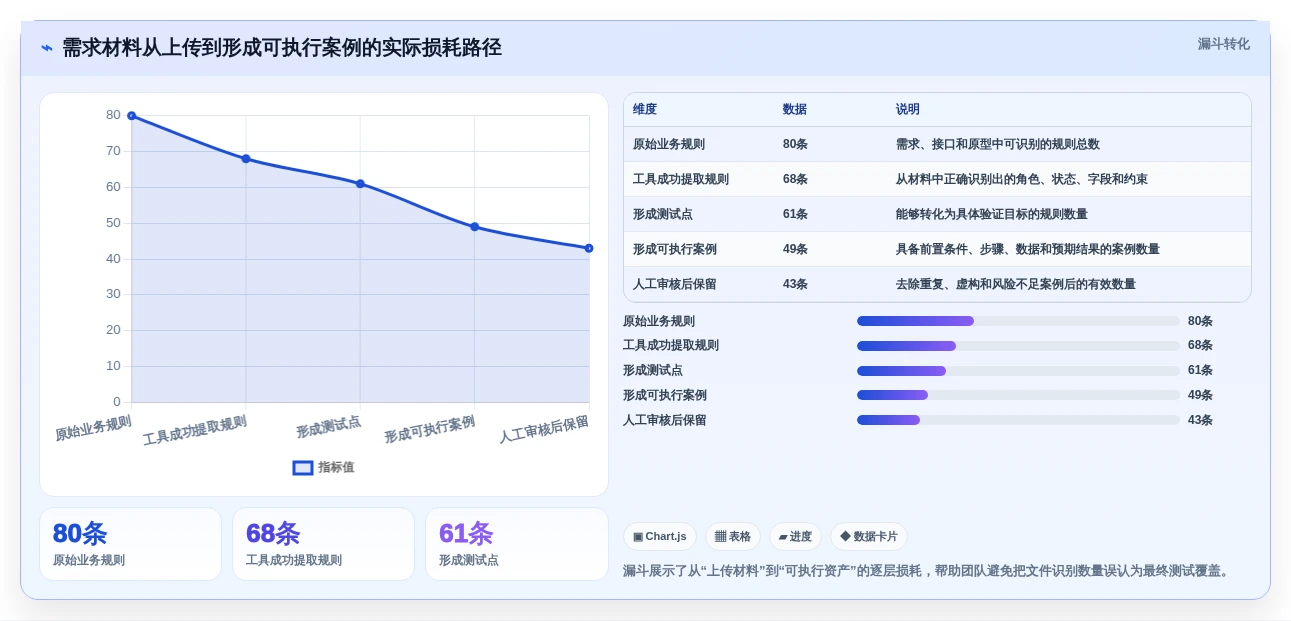Image resolution: width=1291 pixels, height=621 pixels.
Task: Click table data cell 80条
Action: click(x=795, y=144)
